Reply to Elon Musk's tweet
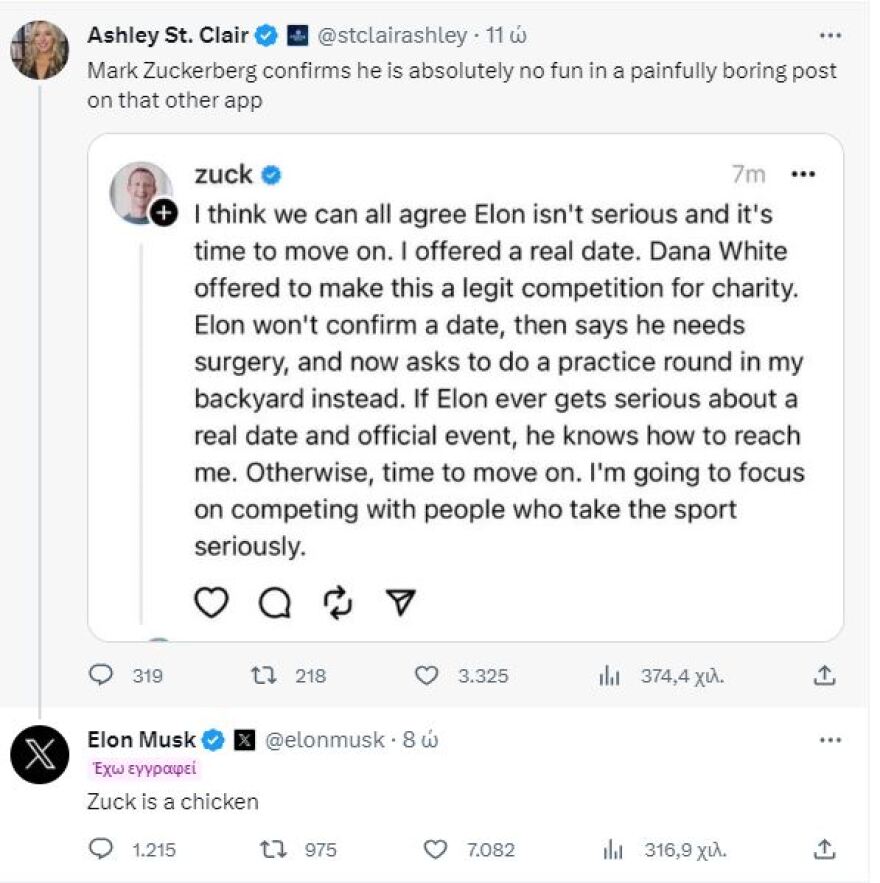The height and width of the screenshot is (883, 880). coord(103,850)
